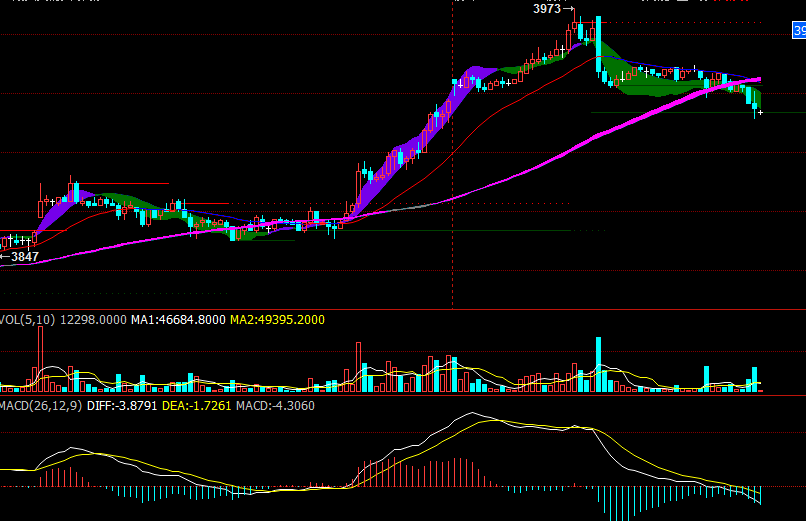
Task: Click the 3847 low price marker
Action: [22, 257]
